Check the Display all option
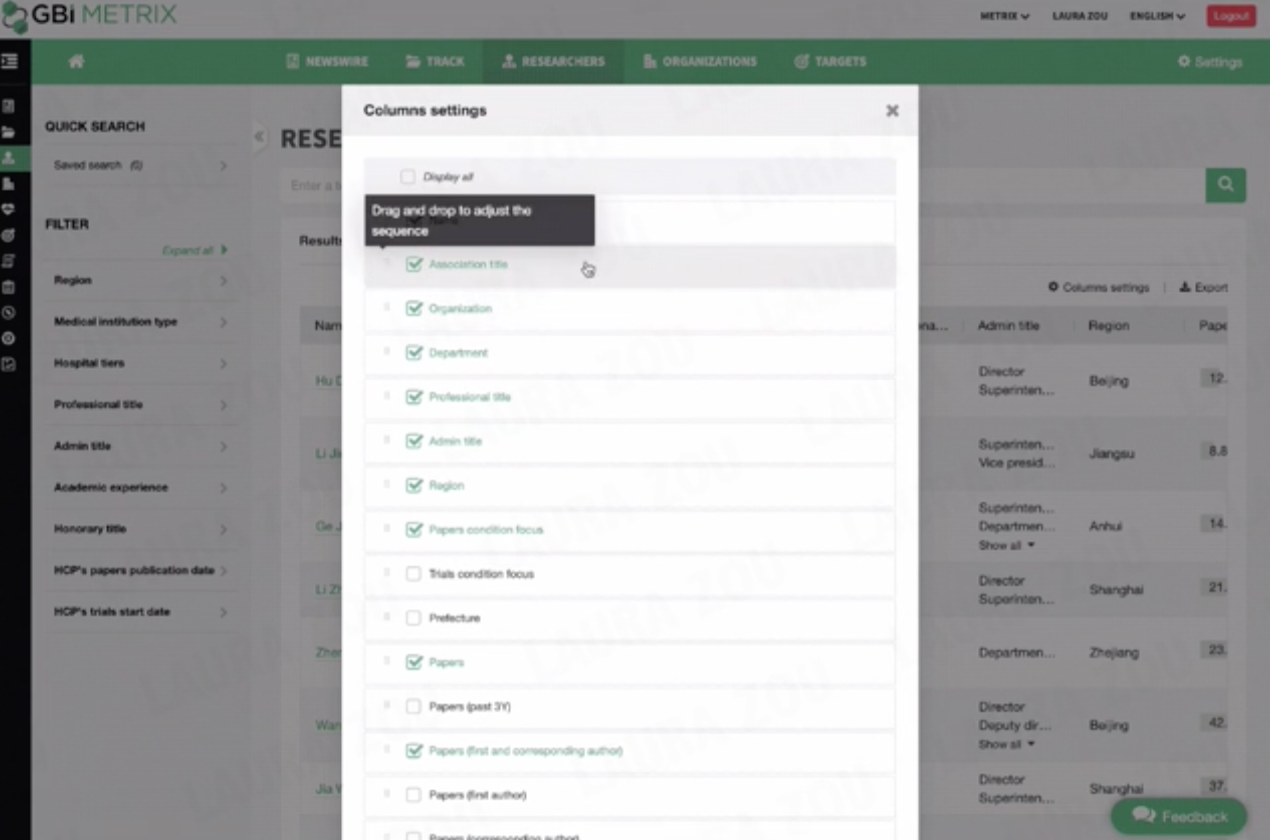This screenshot has width=1270, height=840. coord(407,175)
